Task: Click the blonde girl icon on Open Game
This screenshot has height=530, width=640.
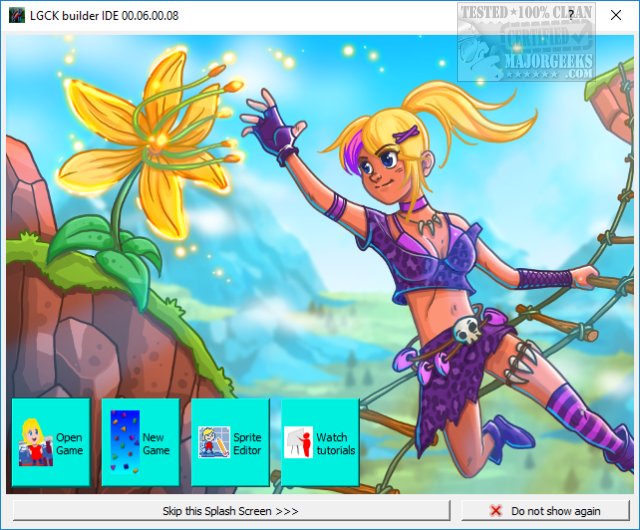Action: coord(36,442)
